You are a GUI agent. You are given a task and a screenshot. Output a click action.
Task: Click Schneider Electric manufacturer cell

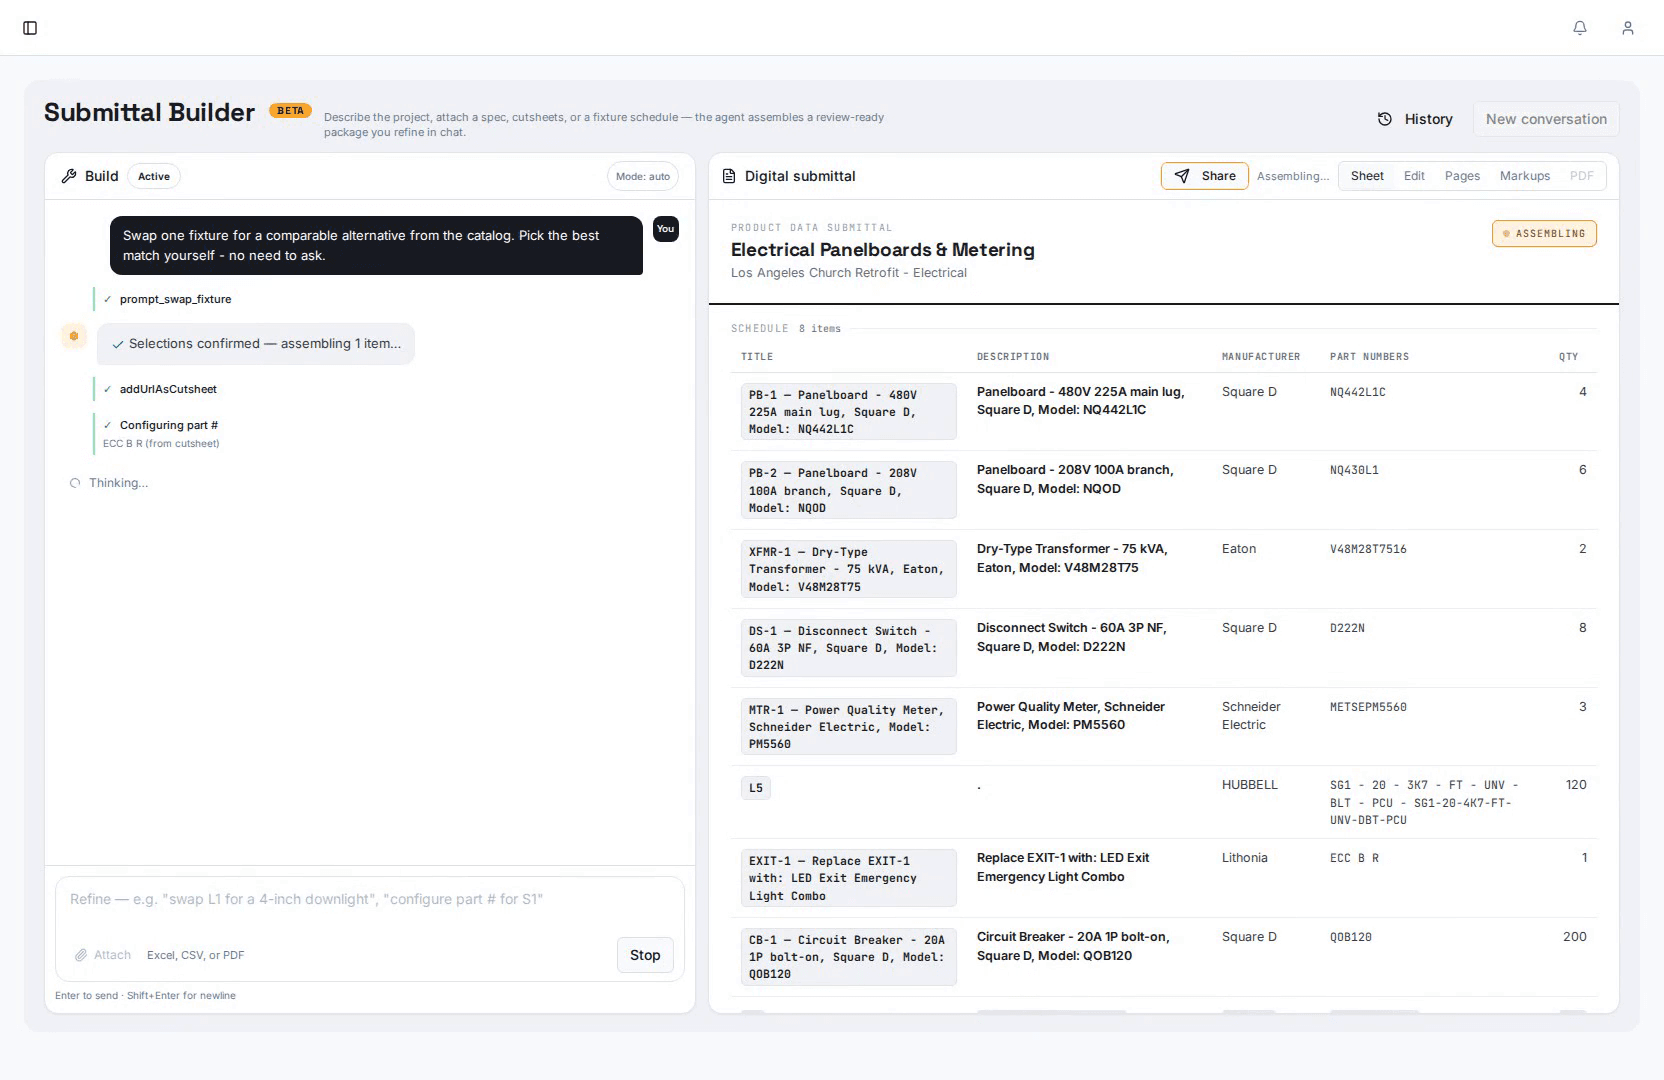pos(1251,716)
